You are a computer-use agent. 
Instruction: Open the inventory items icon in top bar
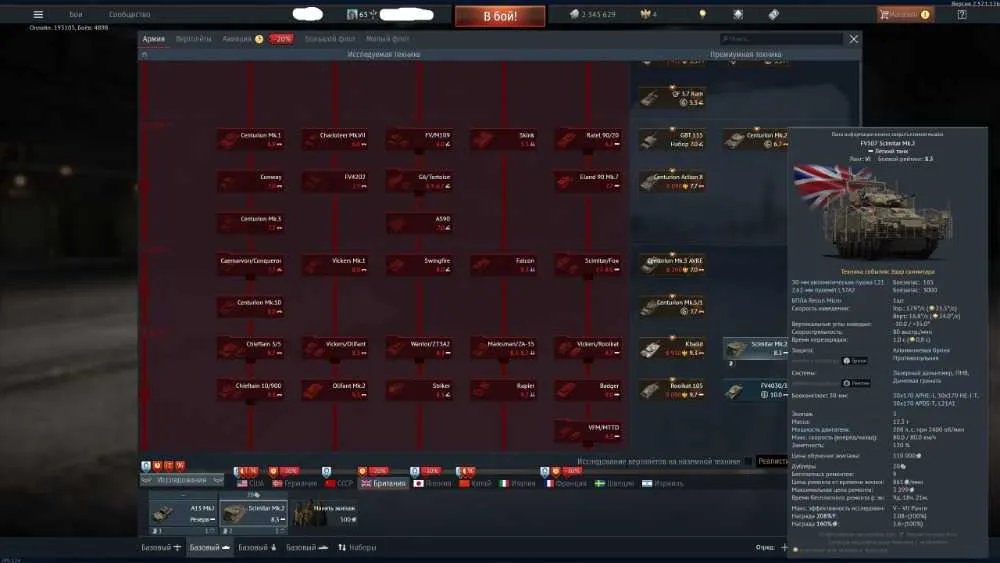pos(773,14)
